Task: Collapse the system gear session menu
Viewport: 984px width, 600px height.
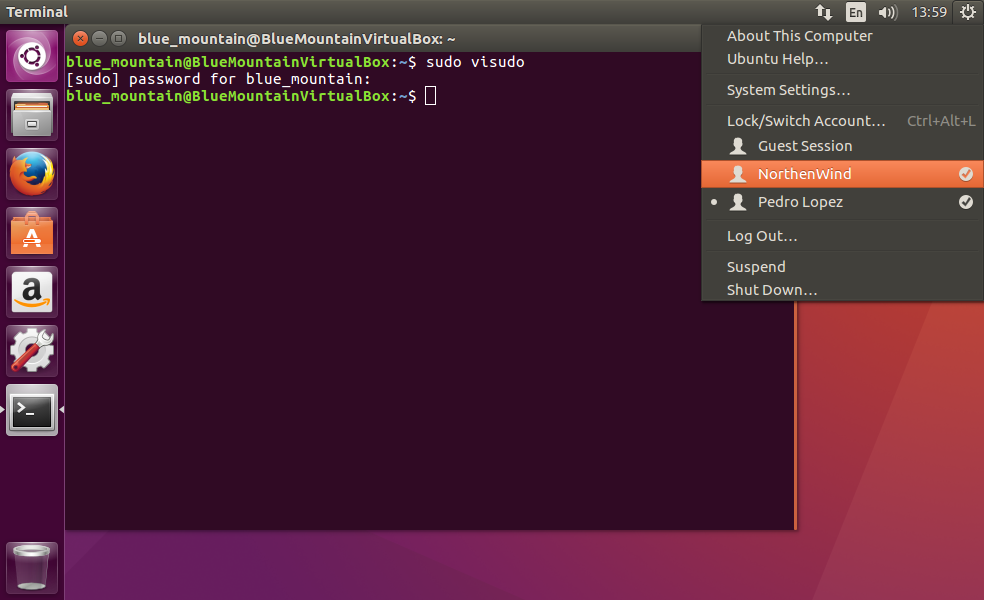Action: (x=966, y=12)
